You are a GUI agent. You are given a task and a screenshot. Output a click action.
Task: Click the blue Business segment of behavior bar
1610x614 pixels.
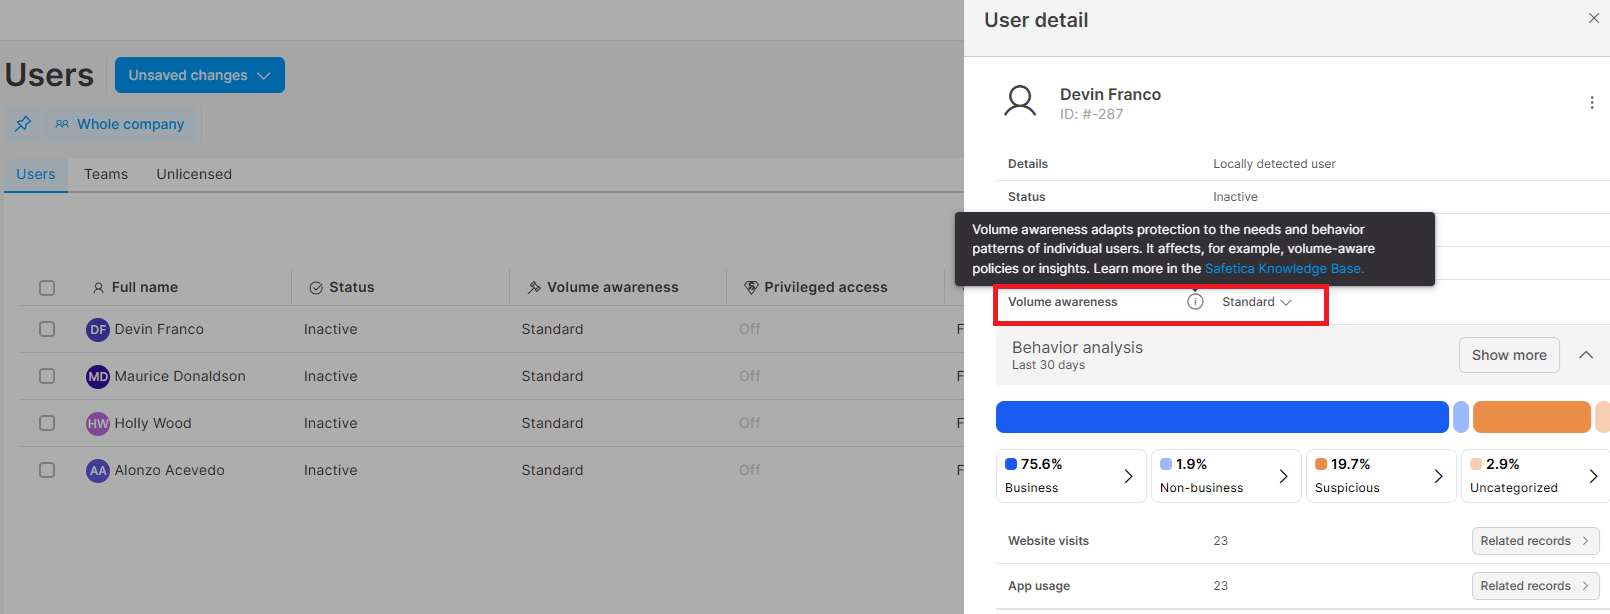(x=1221, y=417)
